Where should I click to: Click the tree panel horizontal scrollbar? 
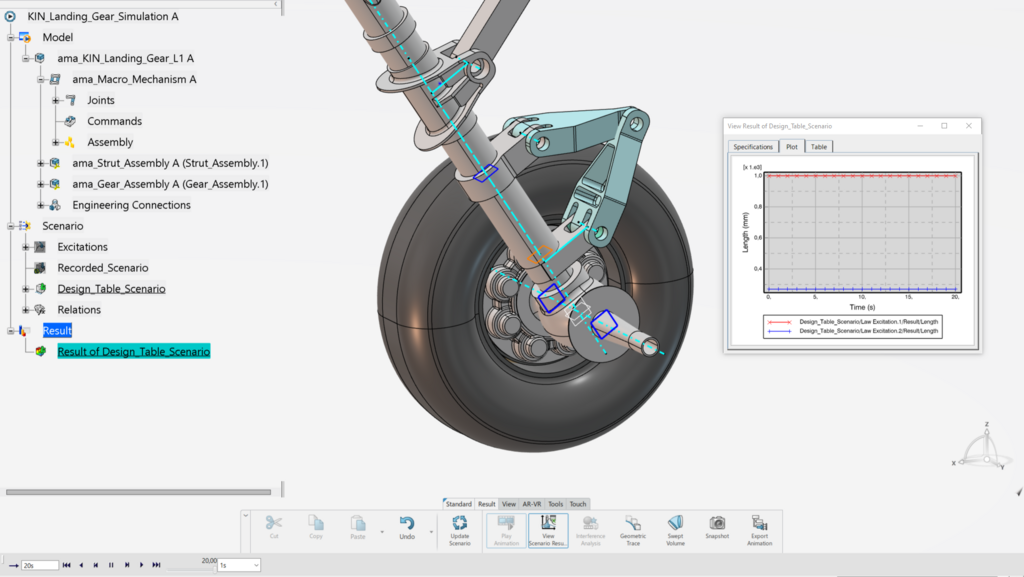pos(138,492)
